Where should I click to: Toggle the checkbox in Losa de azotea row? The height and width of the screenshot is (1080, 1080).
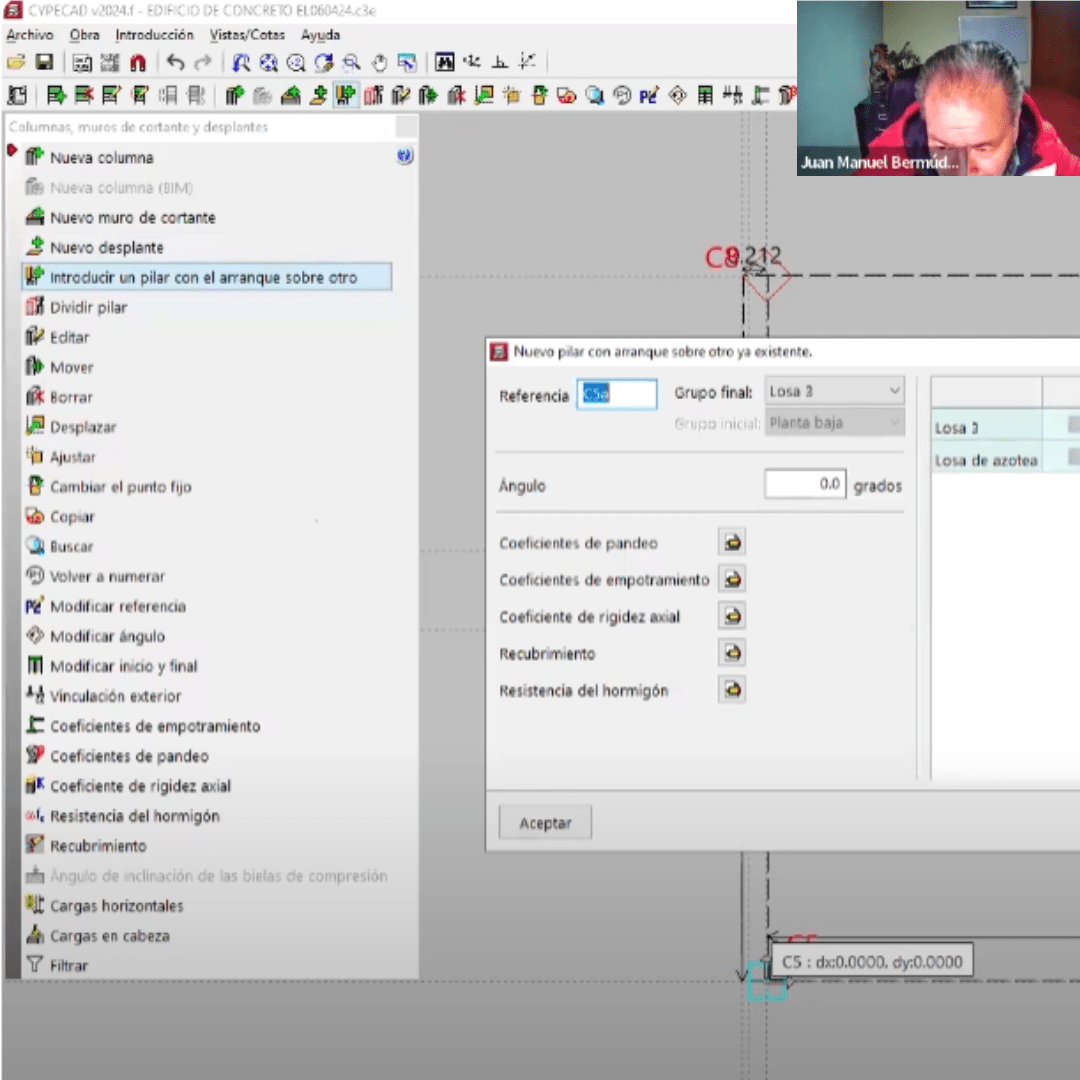(1073, 457)
